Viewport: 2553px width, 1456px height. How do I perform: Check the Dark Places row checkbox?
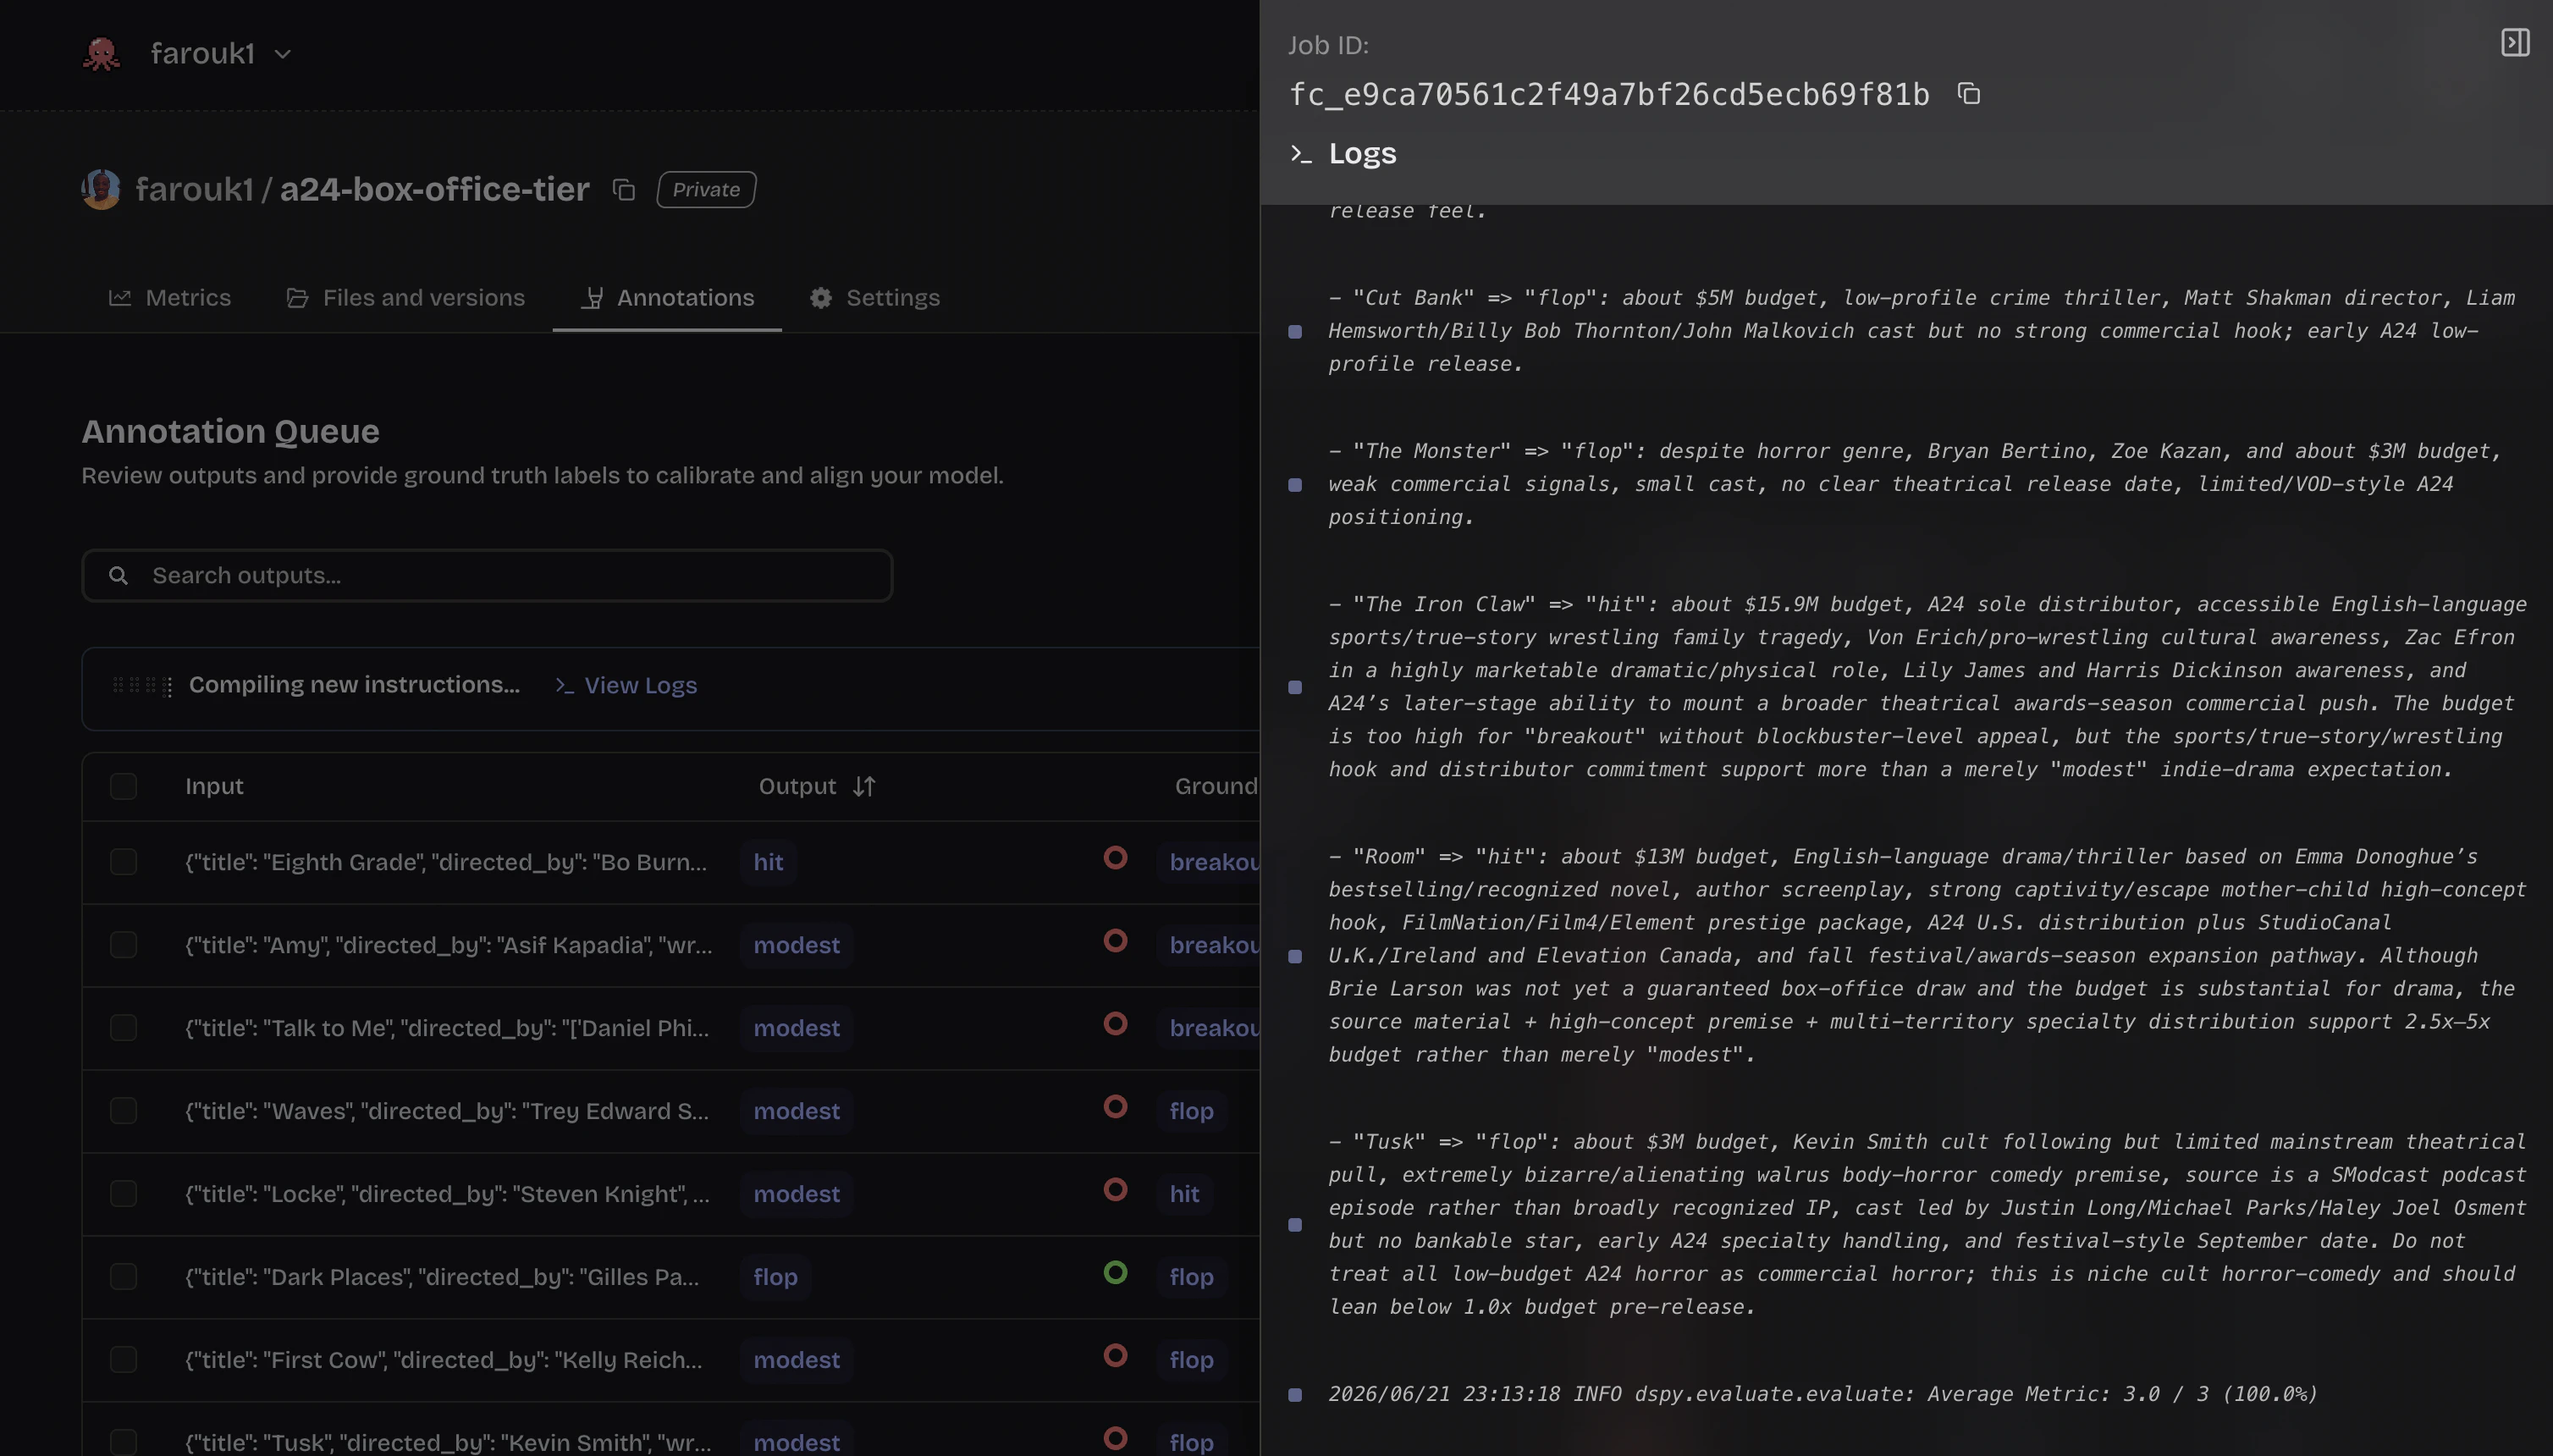pos(123,1277)
